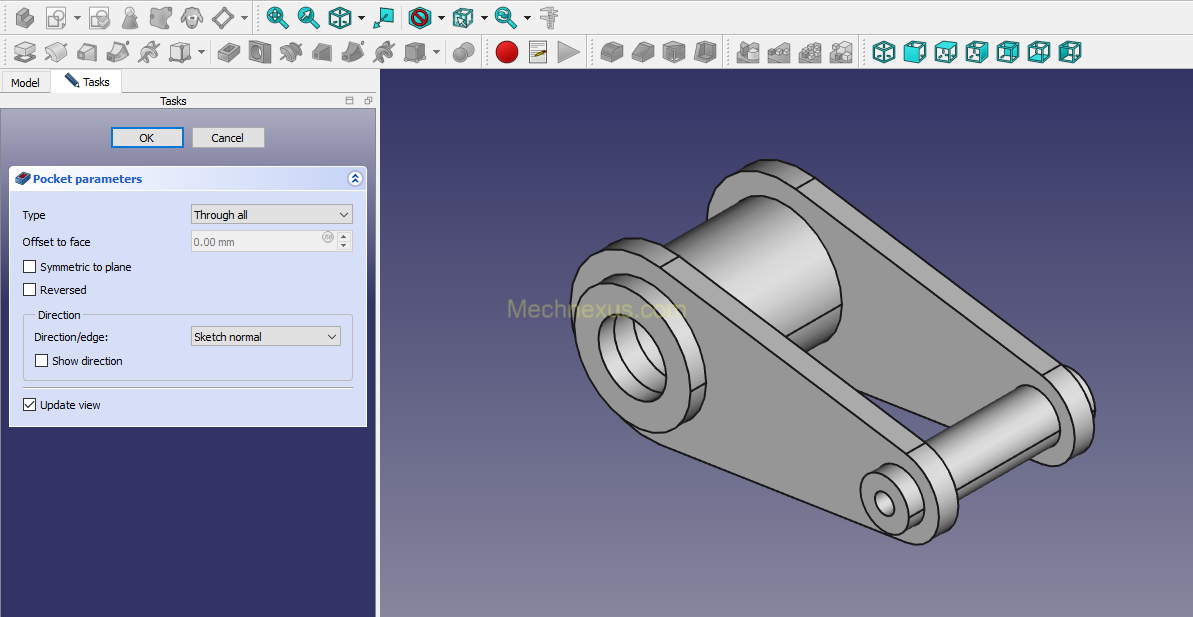Click the Fit All zoom icon

277,17
